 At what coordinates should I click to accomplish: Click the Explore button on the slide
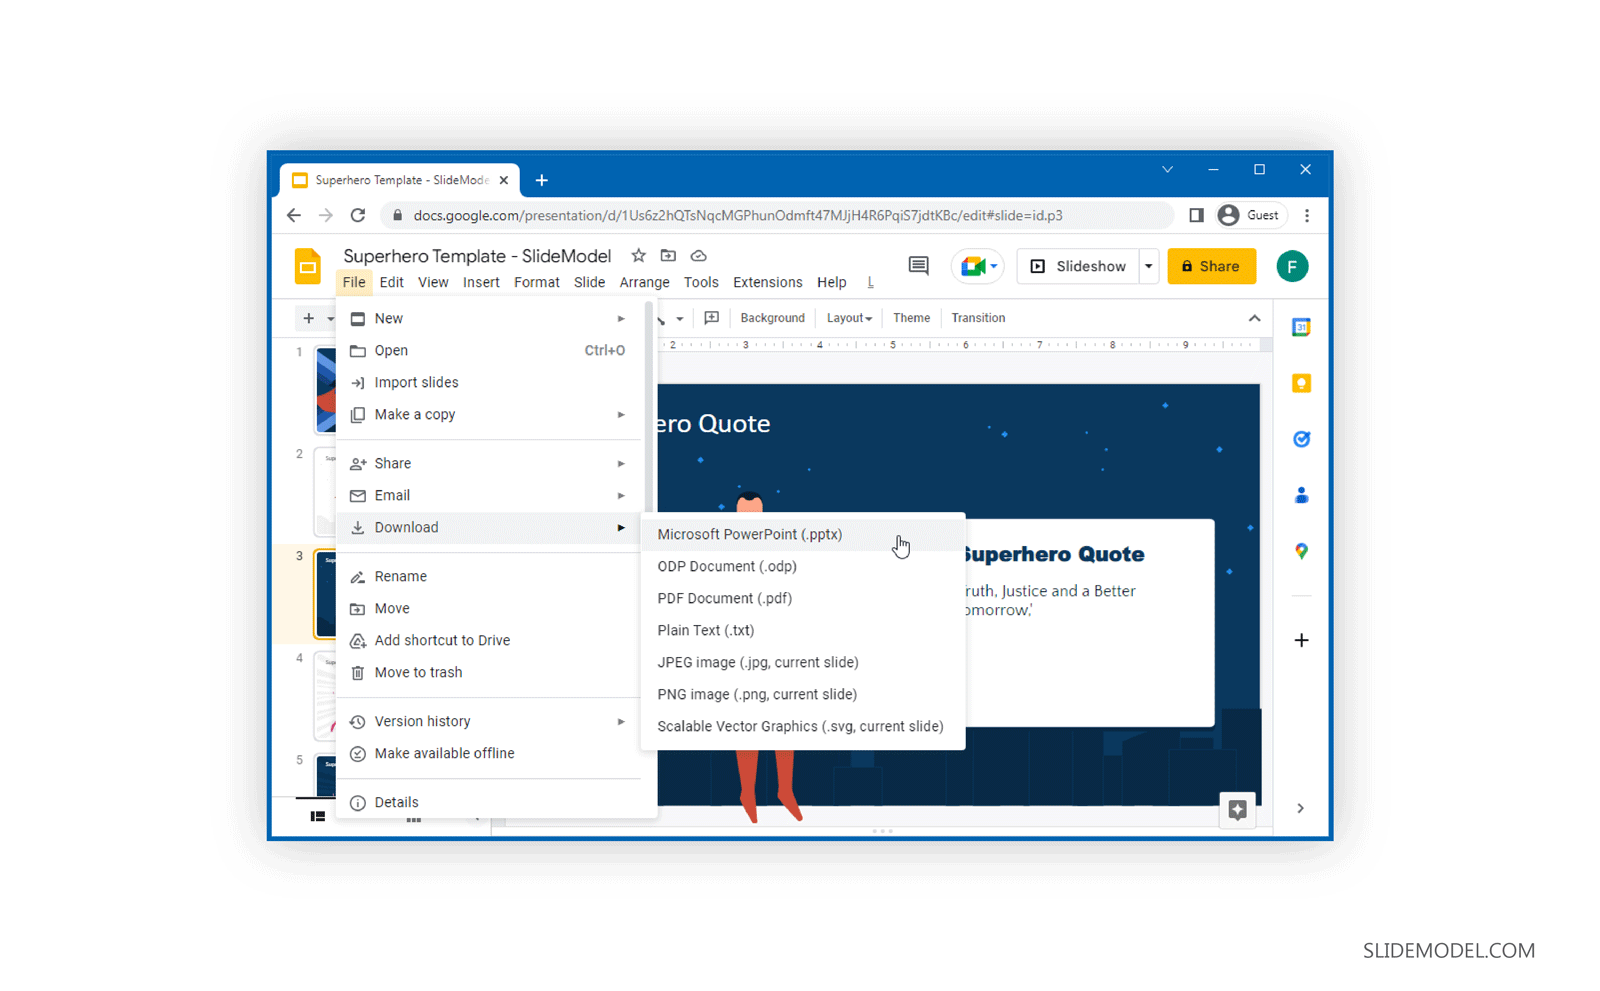(x=1237, y=810)
